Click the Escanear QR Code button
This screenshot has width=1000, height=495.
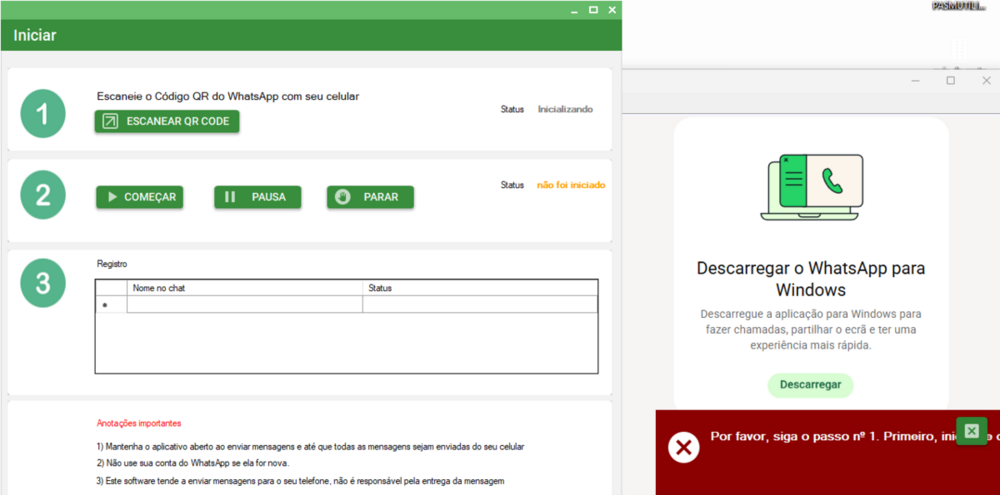click(x=167, y=121)
